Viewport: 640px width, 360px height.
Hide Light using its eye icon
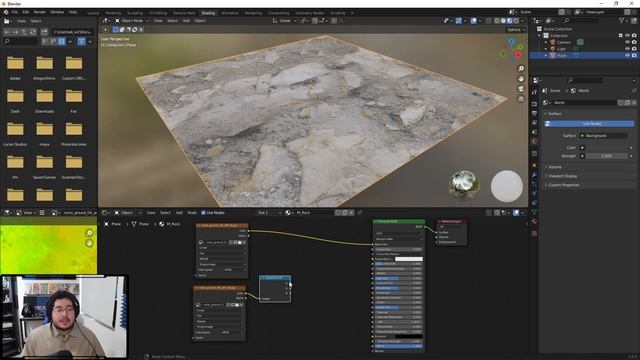(627, 49)
